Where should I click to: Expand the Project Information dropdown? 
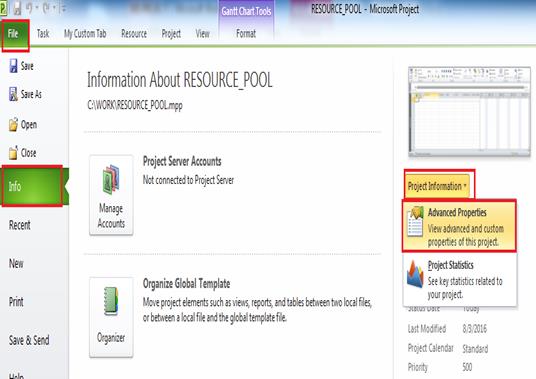[x=437, y=186]
